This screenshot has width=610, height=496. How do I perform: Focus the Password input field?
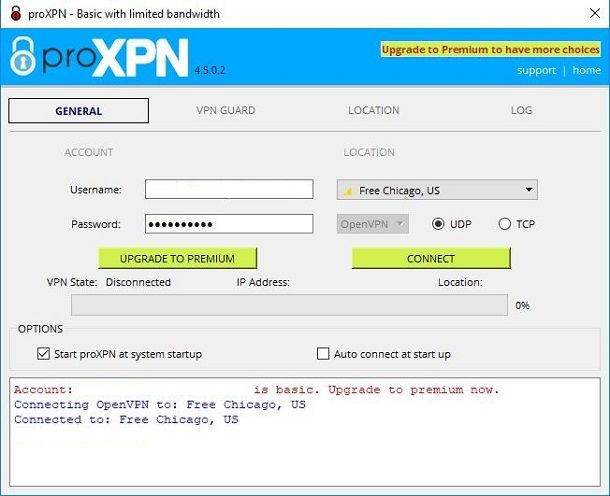(x=229, y=224)
